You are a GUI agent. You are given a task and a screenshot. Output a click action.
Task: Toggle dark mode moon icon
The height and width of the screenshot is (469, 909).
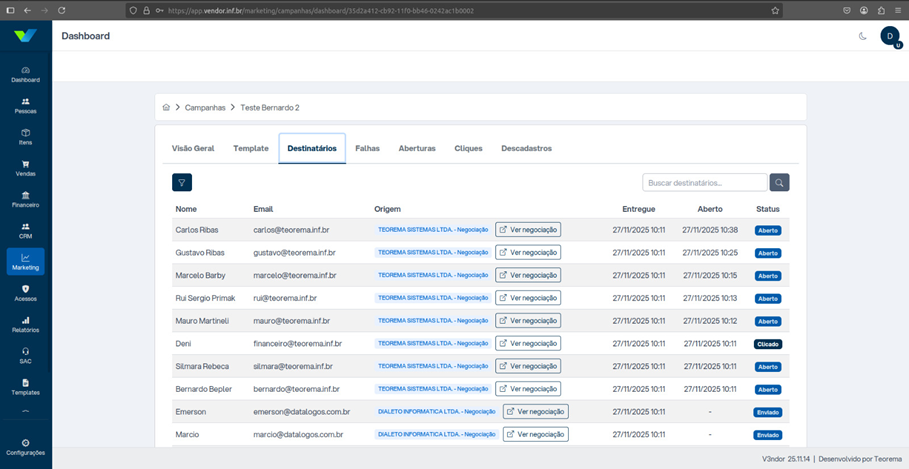pyautogui.click(x=863, y=36)
